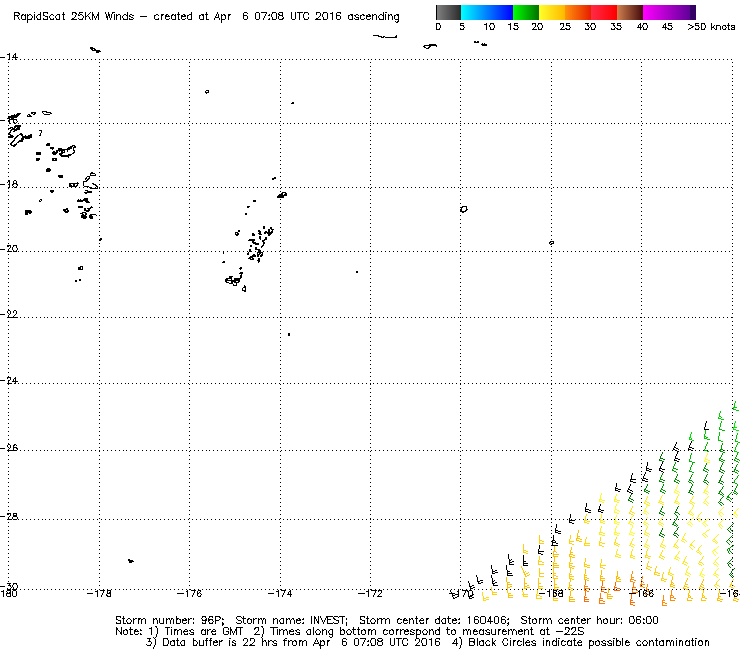Click the tiny island dot near -172, -20.6
Viewport: 740px width, 650px height.
click(x=357, y=272)
